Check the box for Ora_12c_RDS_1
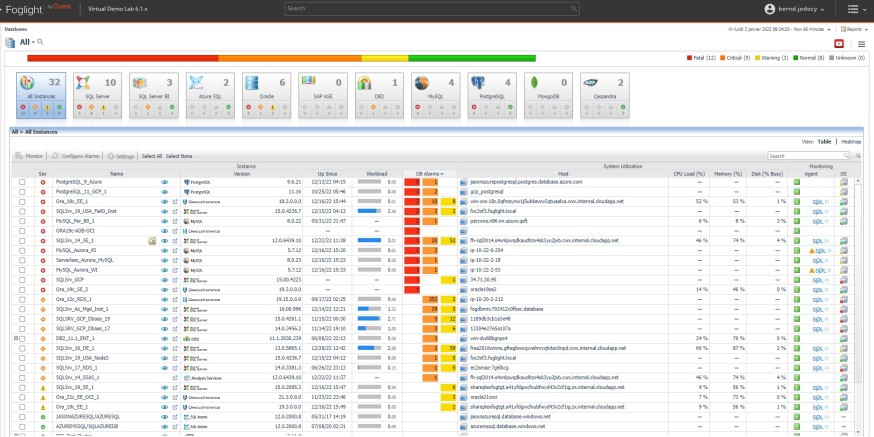 coord(22,299)
